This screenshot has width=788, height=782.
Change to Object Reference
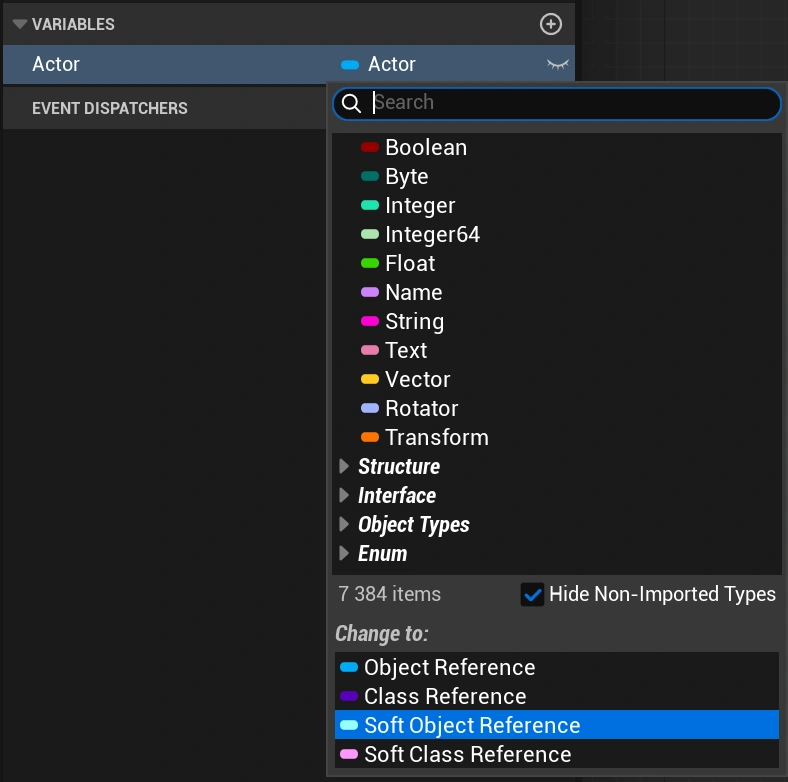tap(557, 667)
